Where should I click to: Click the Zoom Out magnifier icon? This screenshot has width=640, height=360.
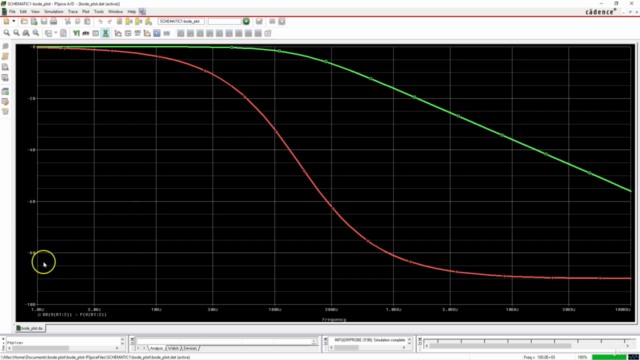point(16,33)
